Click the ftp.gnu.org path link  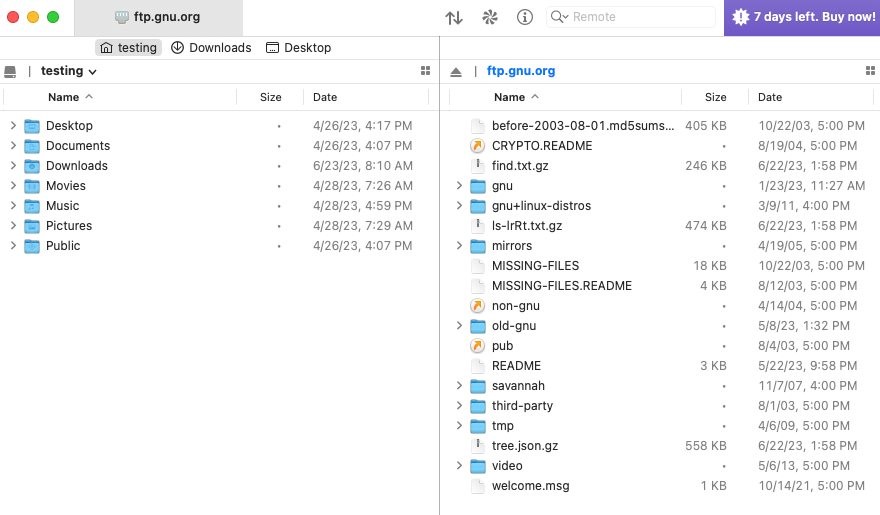coord(521,71)
